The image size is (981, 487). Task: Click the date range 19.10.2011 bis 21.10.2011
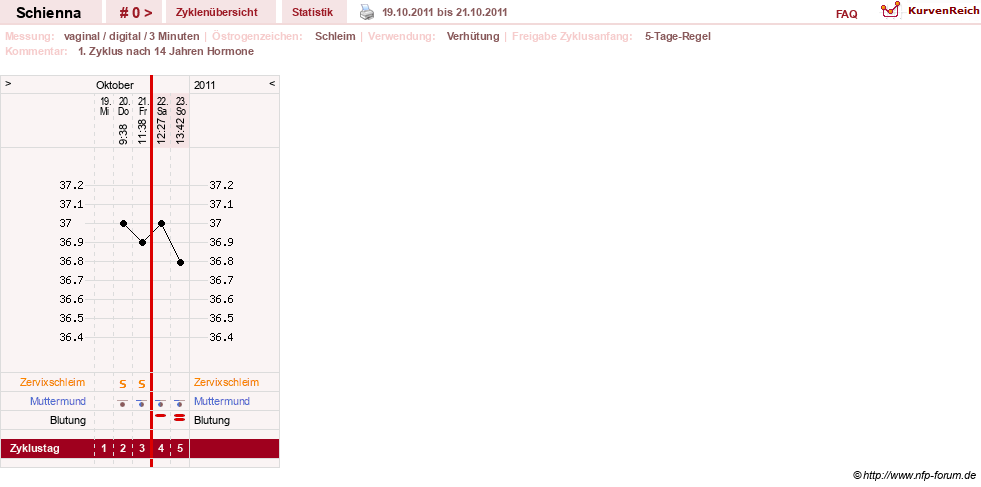click(x=445, y=13)
